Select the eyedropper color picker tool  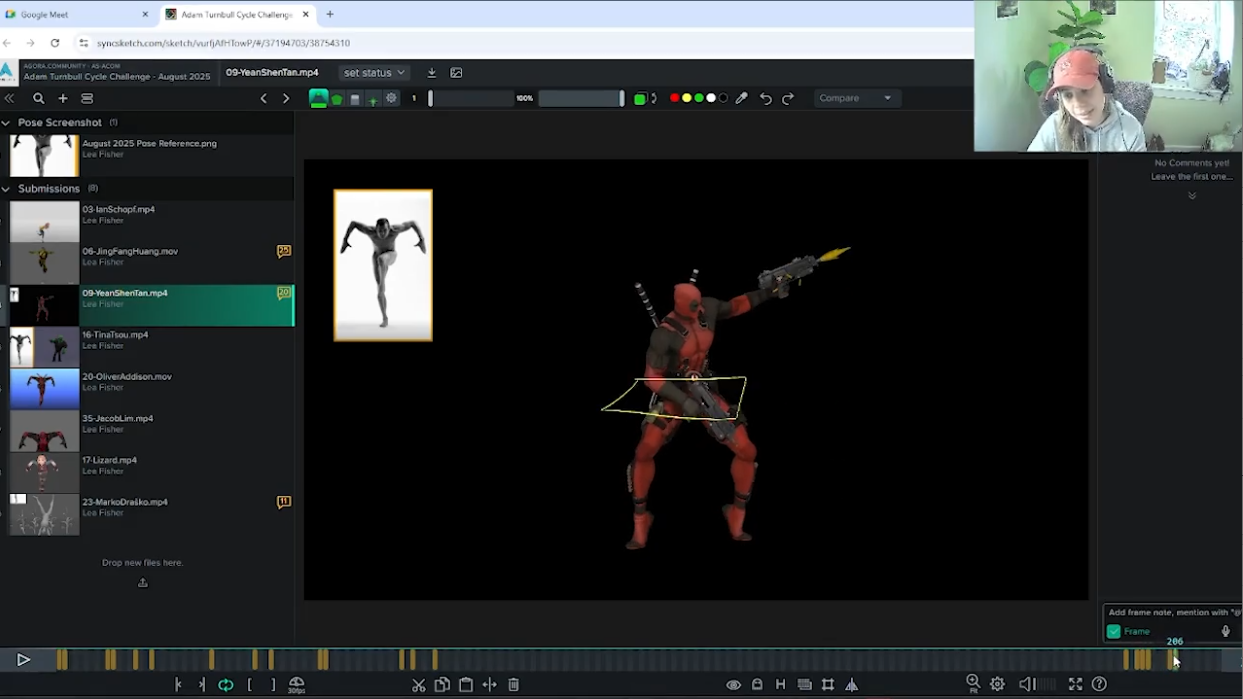742,98
